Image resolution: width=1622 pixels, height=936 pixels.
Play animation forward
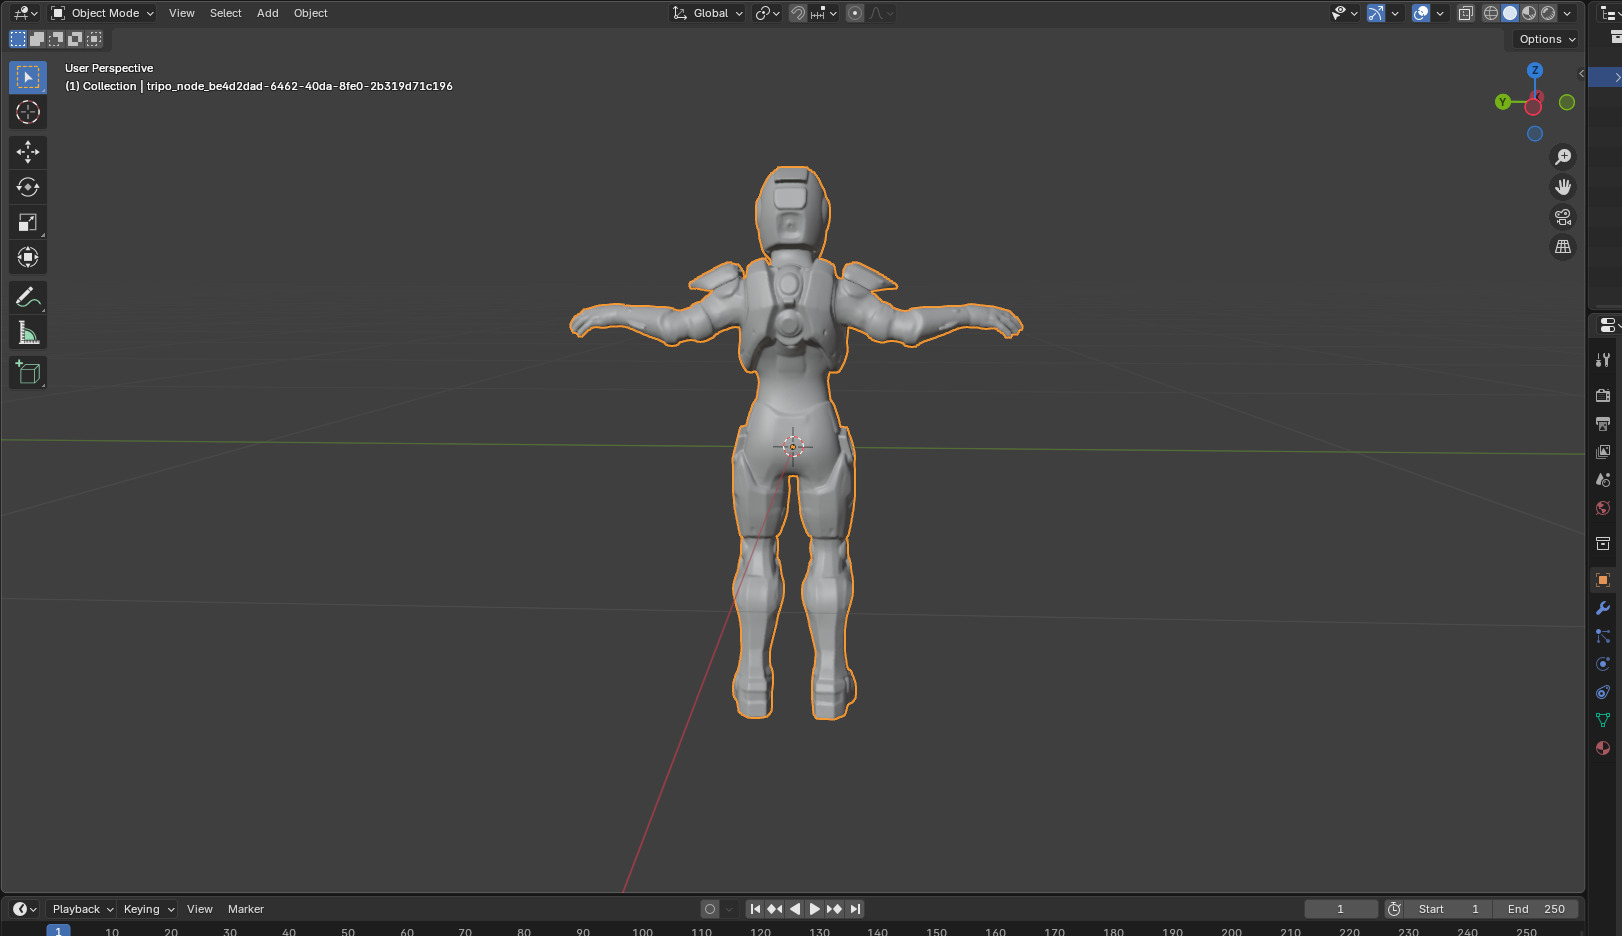[814, 909]
